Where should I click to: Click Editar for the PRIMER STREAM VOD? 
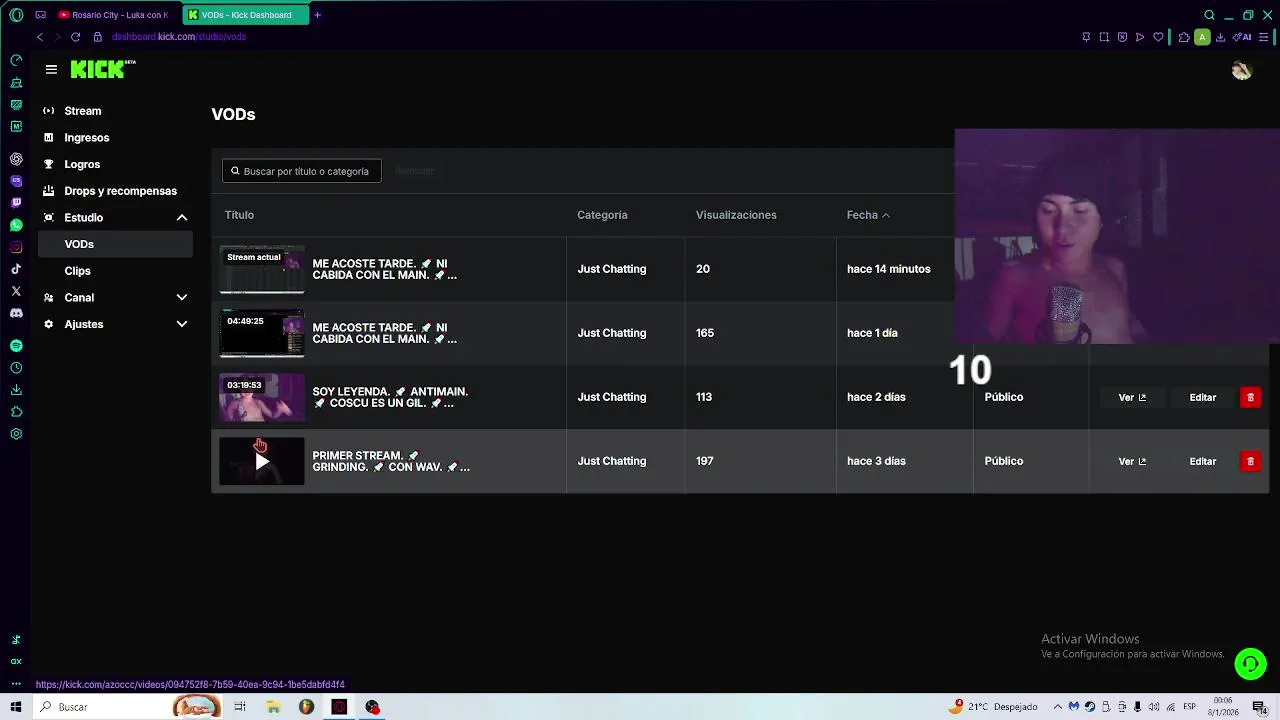pos(1203,461)
